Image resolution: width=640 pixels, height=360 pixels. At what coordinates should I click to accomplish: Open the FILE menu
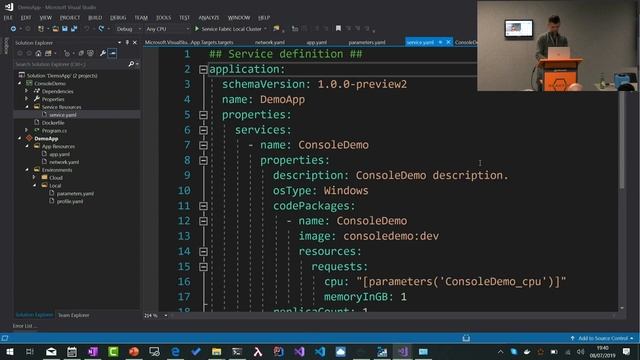point(8,18)
